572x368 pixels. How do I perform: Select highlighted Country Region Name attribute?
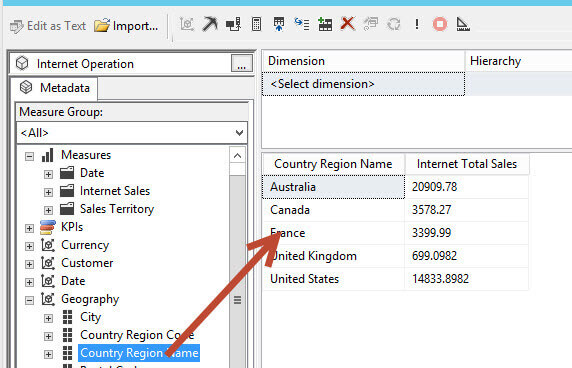pos(139,353)
